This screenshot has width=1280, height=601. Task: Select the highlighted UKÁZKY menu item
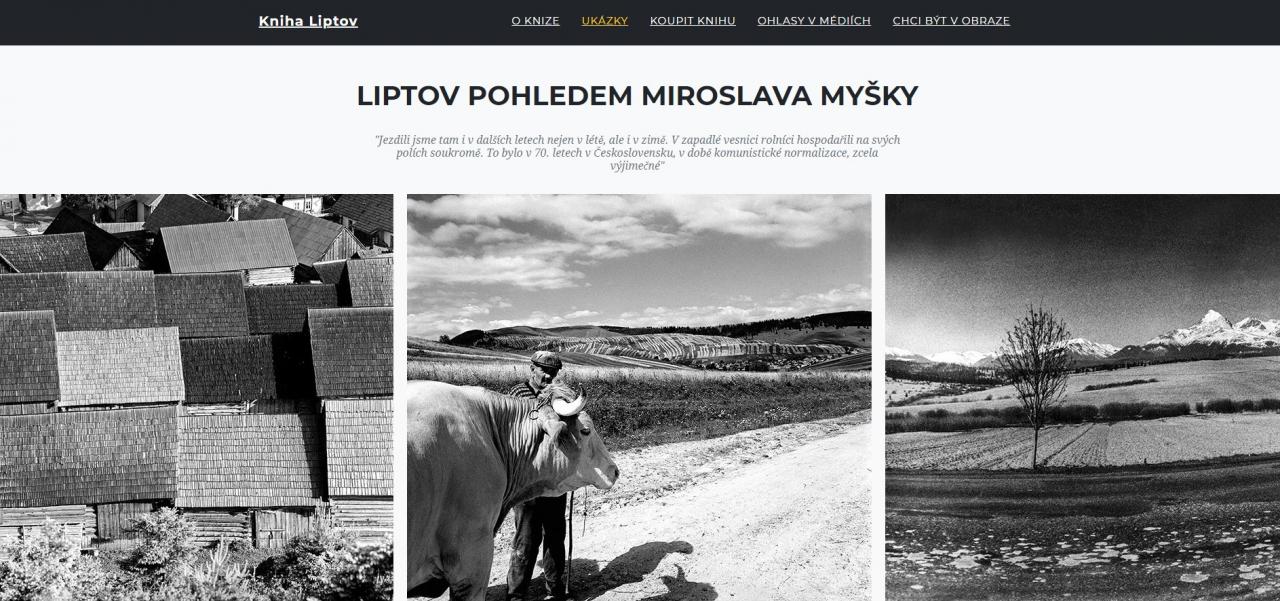605,20
